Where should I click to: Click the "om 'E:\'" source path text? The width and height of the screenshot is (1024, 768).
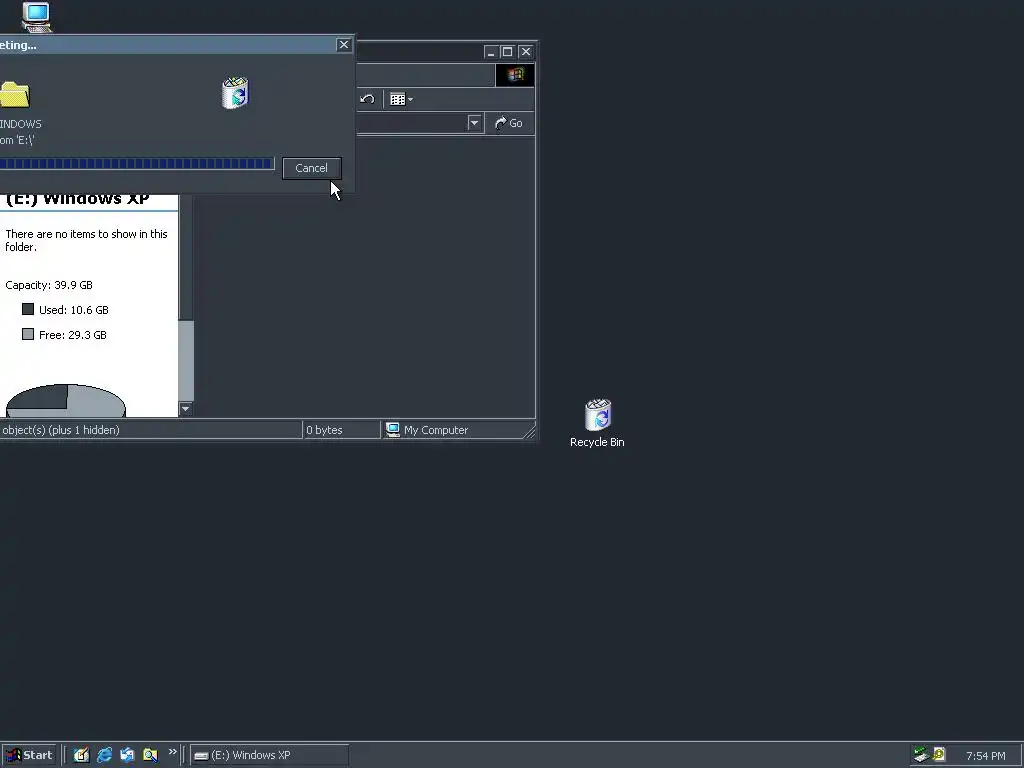point(17,140)
